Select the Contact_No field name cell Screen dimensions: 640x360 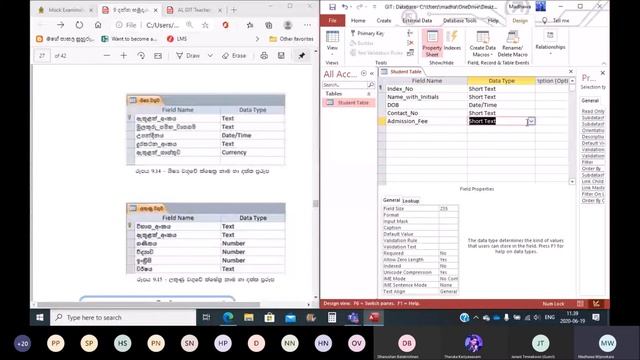pos(426,113)
